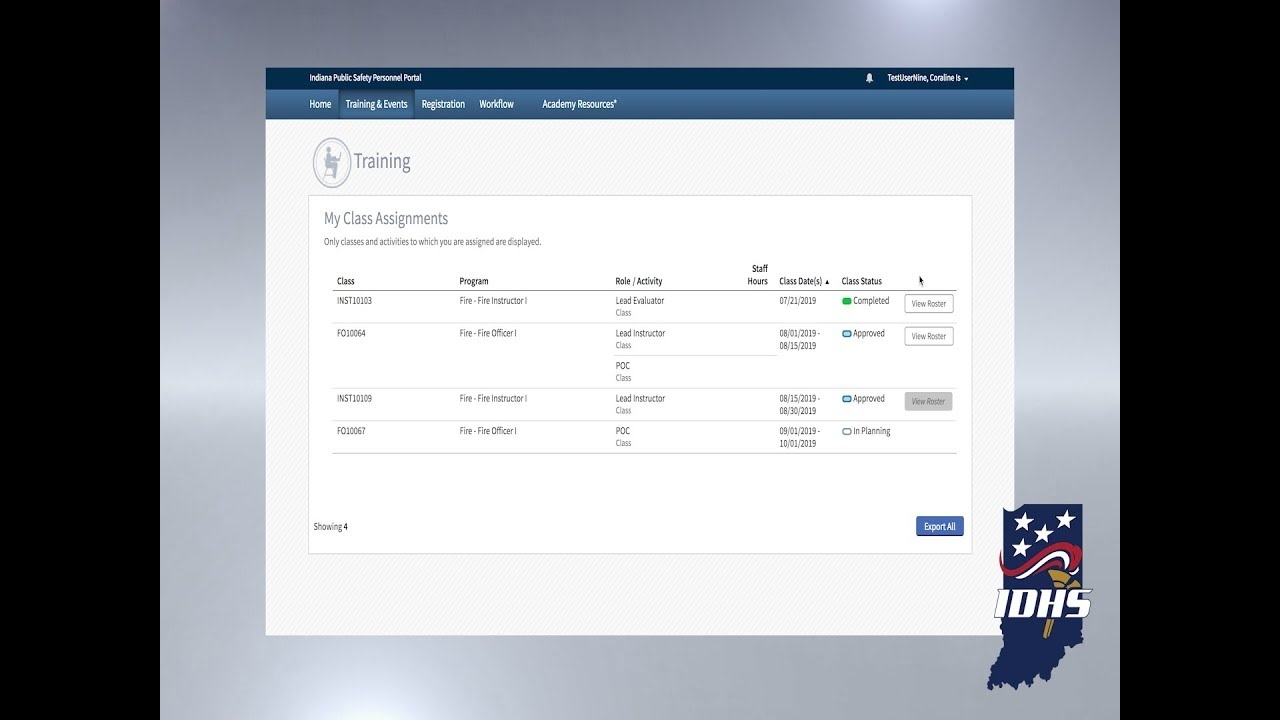
Task: Select the Training & Events tab
Action: [x=376, y=104]
